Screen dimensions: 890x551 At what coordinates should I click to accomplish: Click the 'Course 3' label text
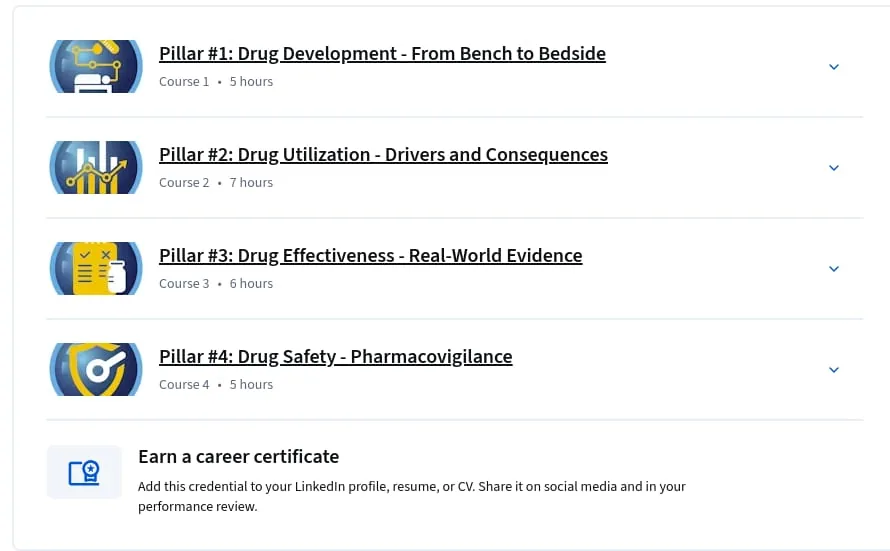tap(184, 284)
